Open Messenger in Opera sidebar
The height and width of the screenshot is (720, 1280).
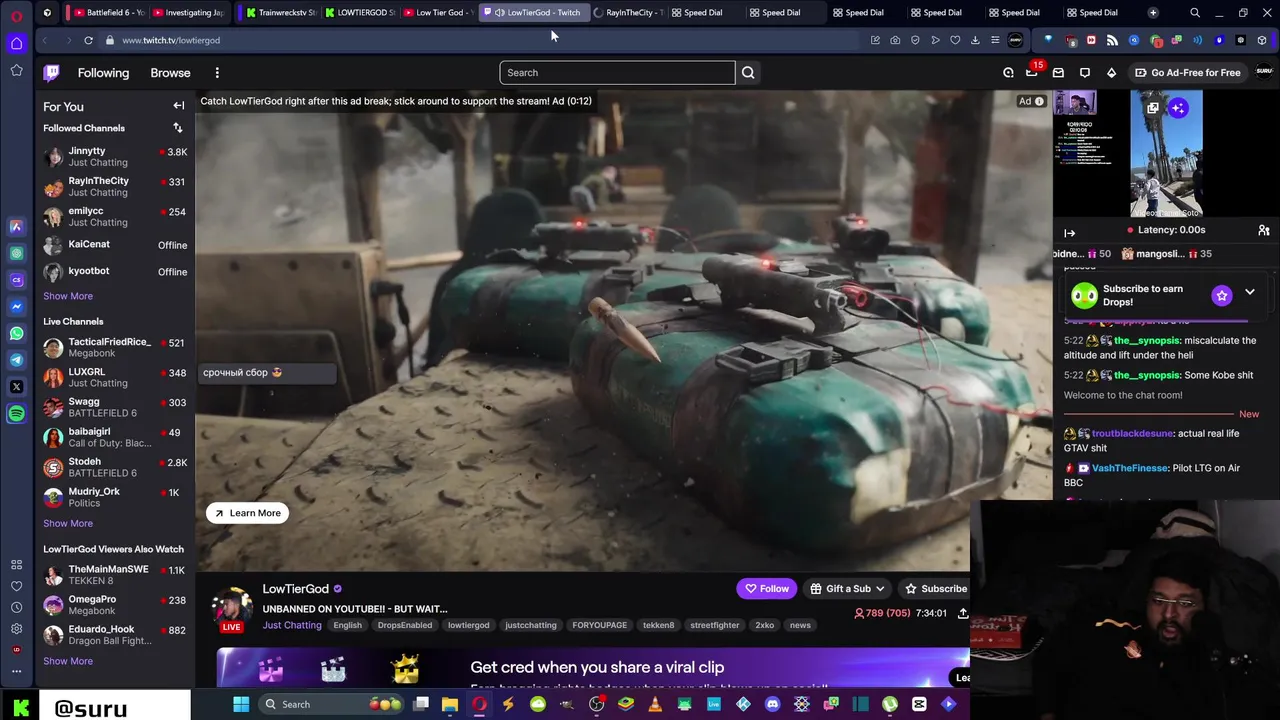(x=16, y=306)
